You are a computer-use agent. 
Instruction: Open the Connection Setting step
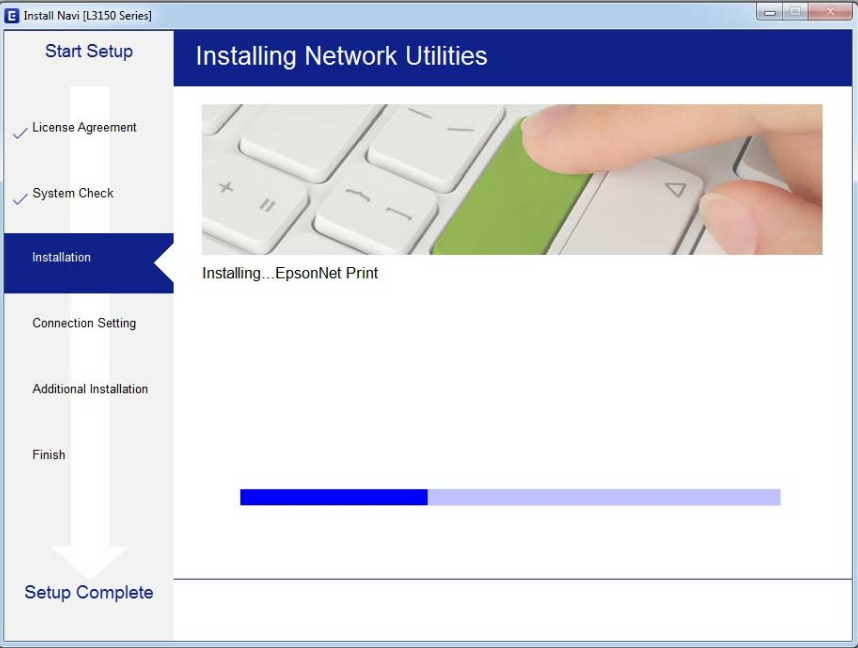[84, 324]
